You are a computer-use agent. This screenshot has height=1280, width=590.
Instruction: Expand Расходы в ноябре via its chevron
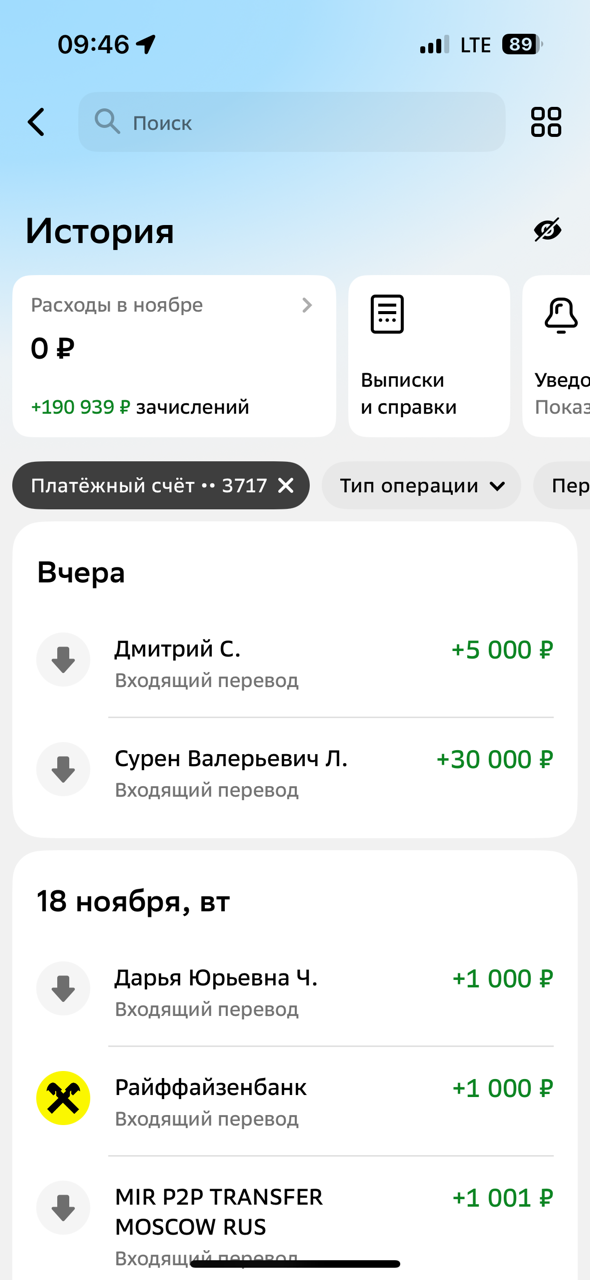coord(308,305)
